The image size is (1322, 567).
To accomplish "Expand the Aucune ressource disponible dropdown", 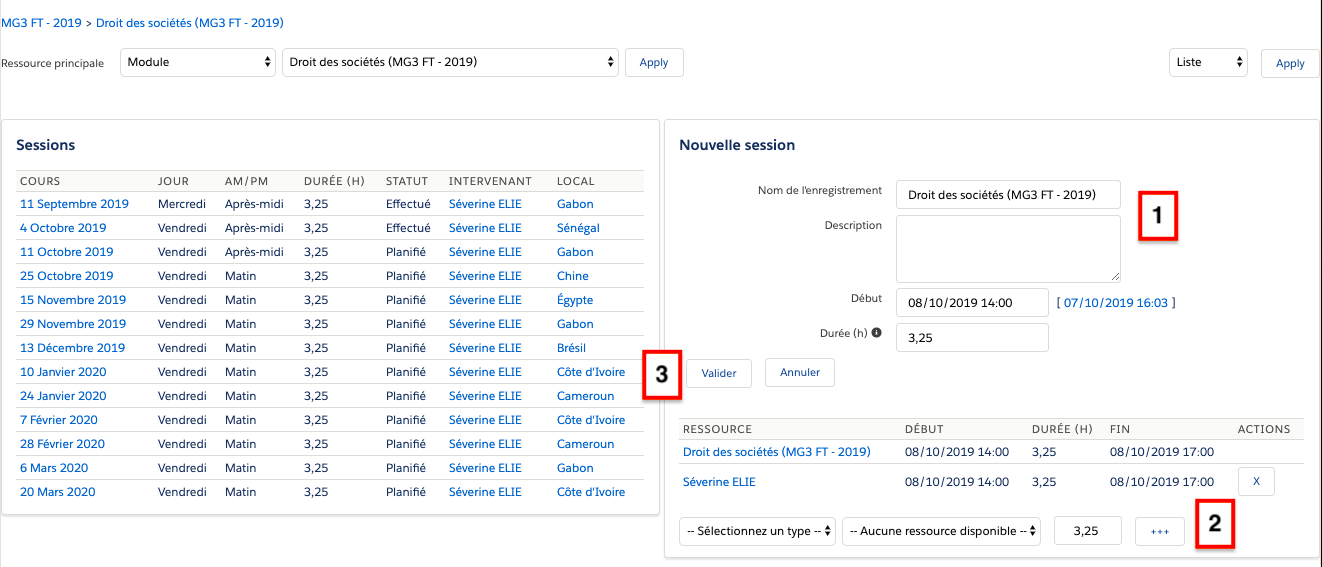I will [941, 531].
